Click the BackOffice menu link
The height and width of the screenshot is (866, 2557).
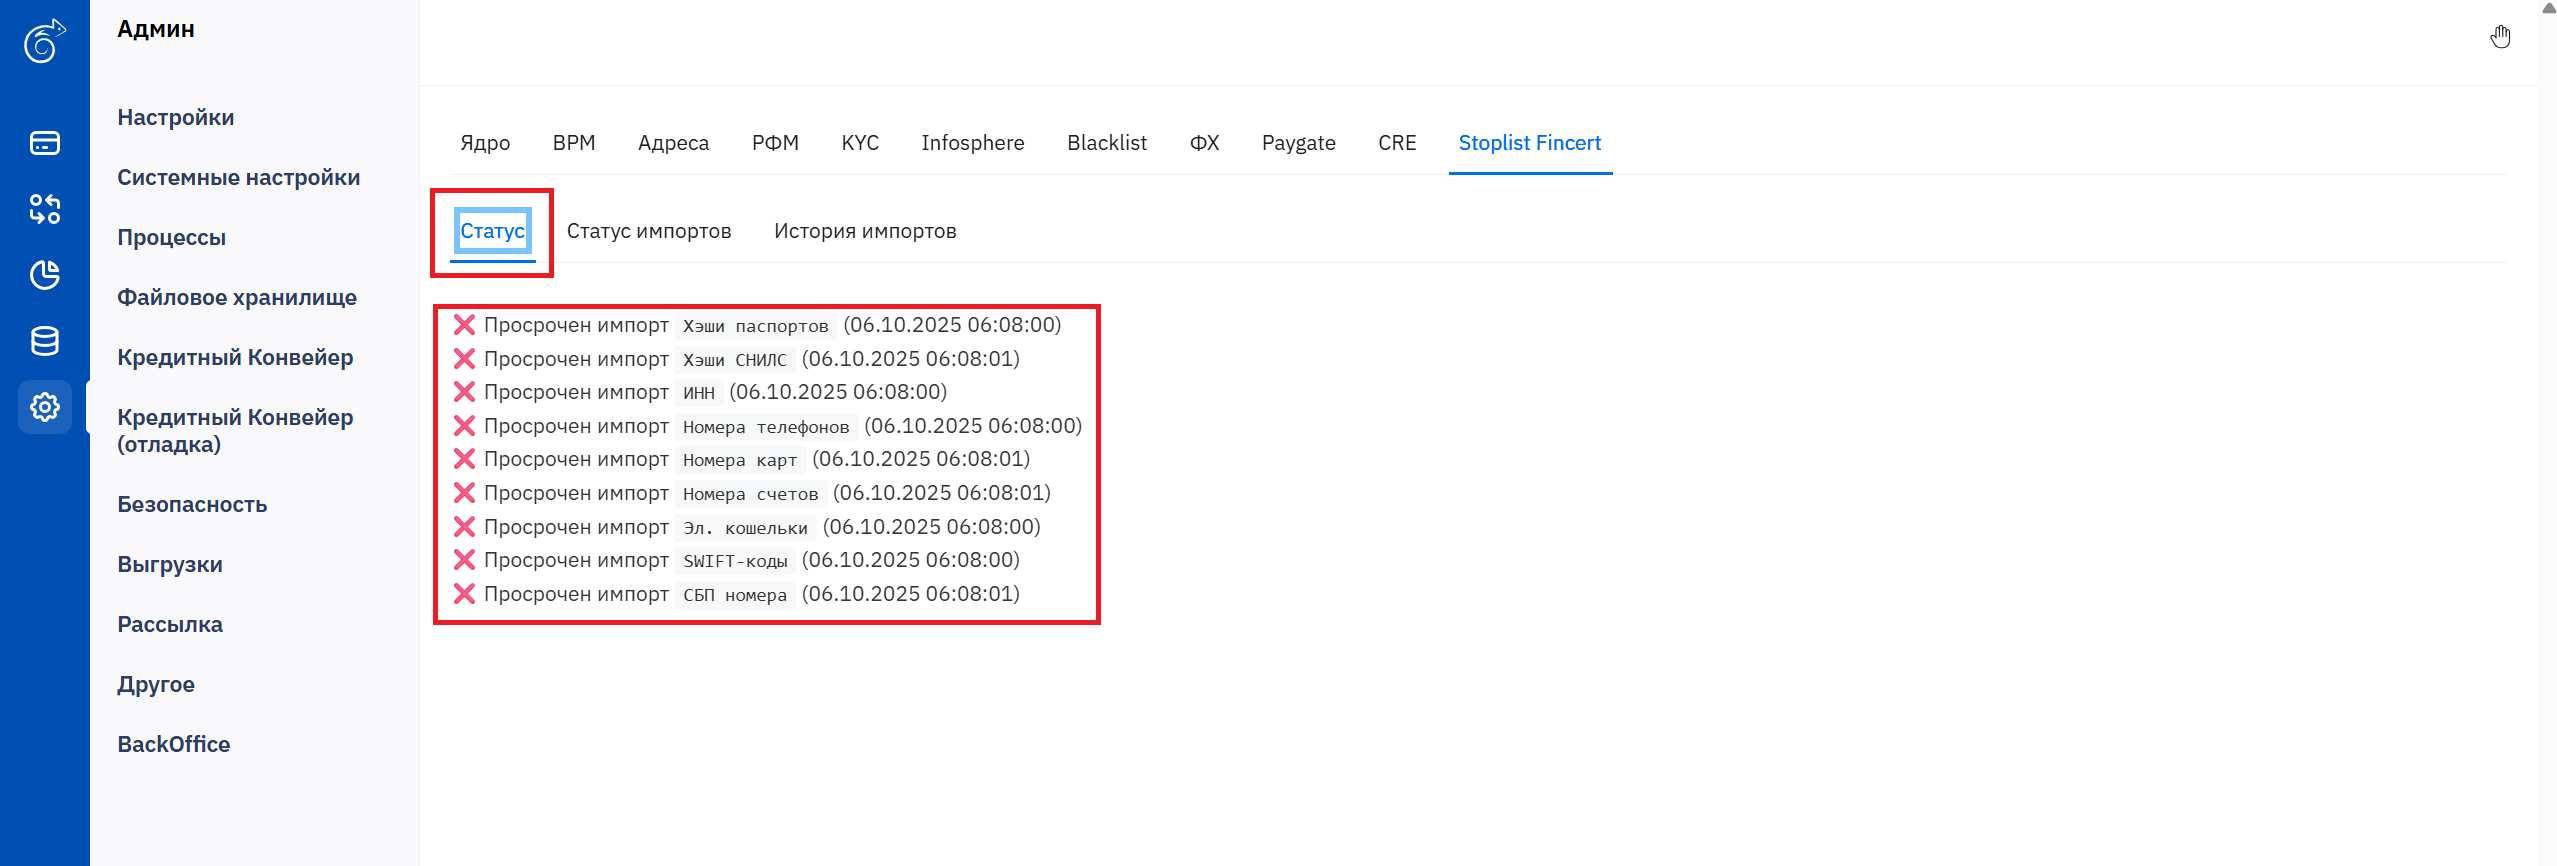tap(173, 744)
